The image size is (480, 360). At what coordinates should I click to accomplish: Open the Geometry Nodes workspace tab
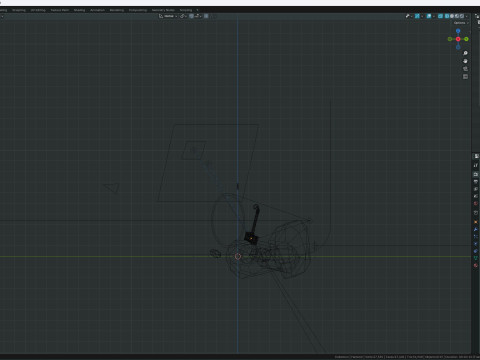(x=163, y=10)
